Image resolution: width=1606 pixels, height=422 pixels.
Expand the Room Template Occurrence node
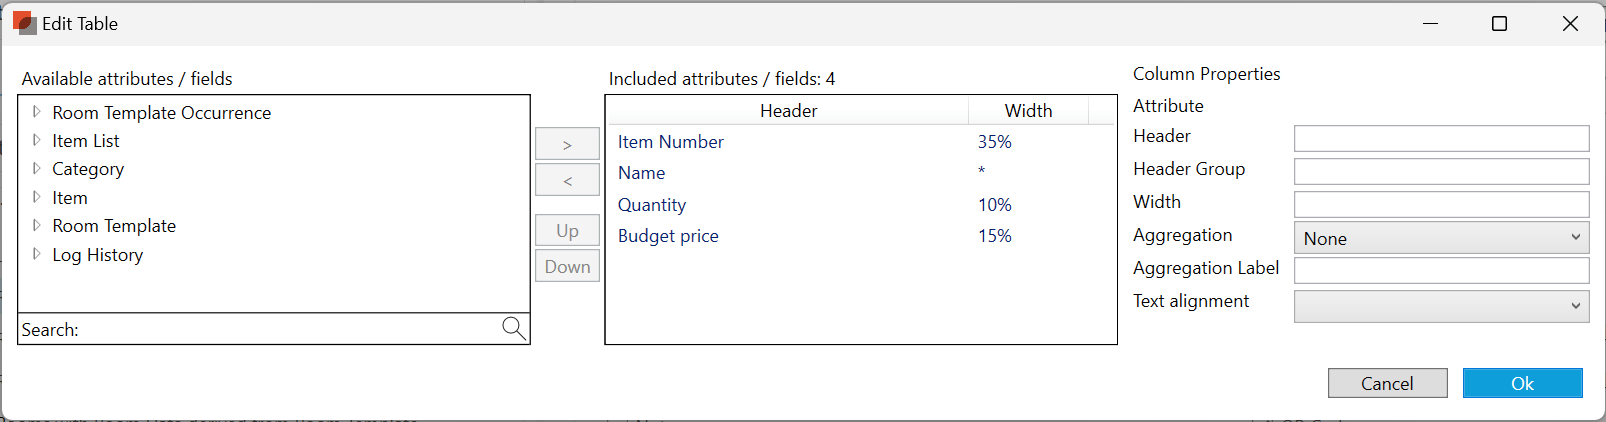tap(37, 112)
